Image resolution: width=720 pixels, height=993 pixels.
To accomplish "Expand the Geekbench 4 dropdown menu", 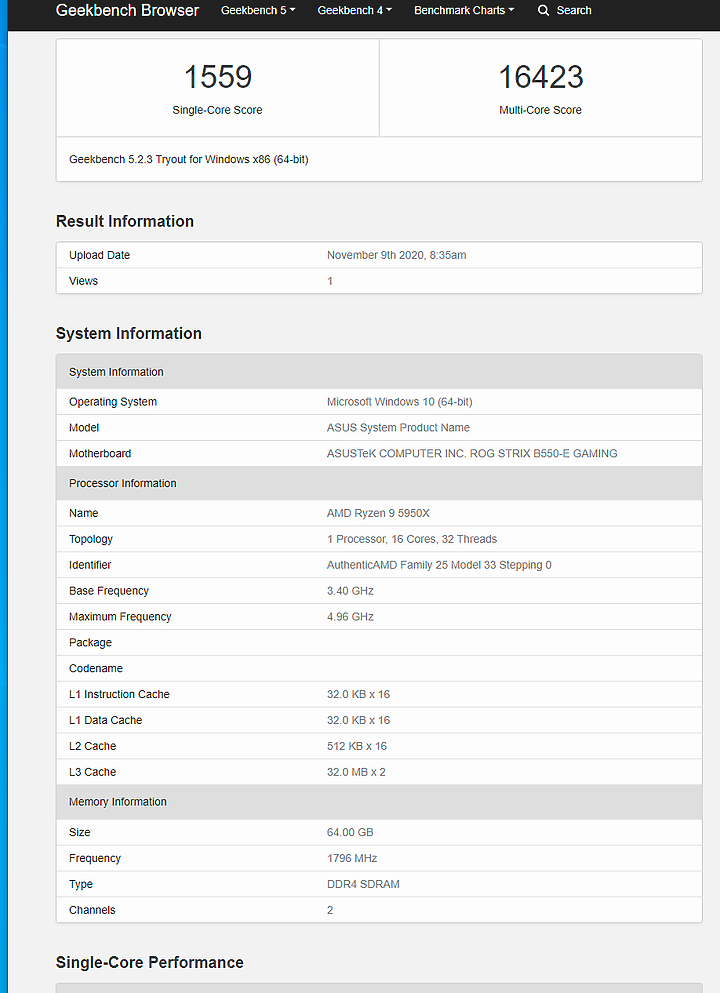I will coord(355,10).
